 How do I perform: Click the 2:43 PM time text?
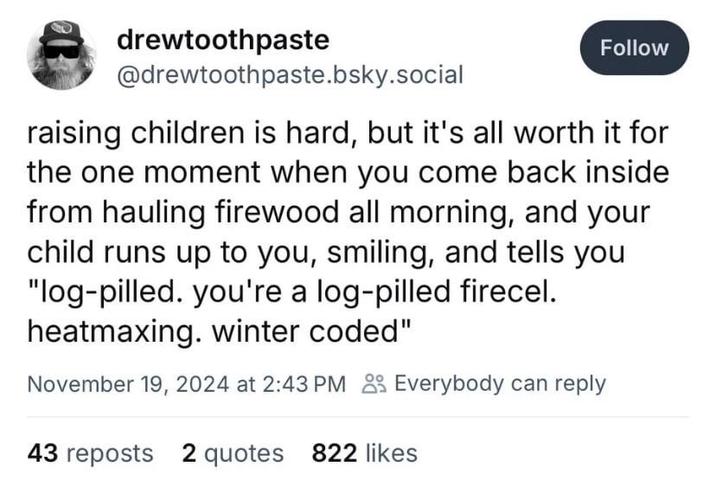click(309, 384)
